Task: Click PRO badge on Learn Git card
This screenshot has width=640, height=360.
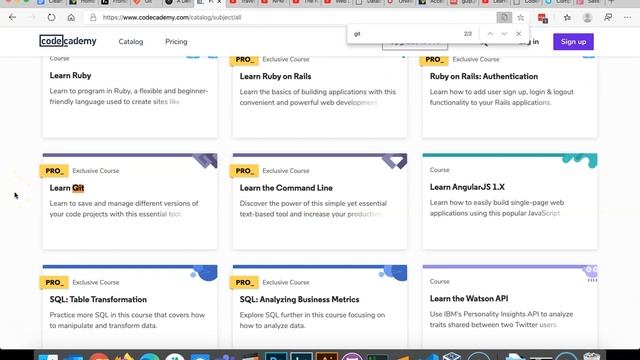Action: click(x=54, y=171)
